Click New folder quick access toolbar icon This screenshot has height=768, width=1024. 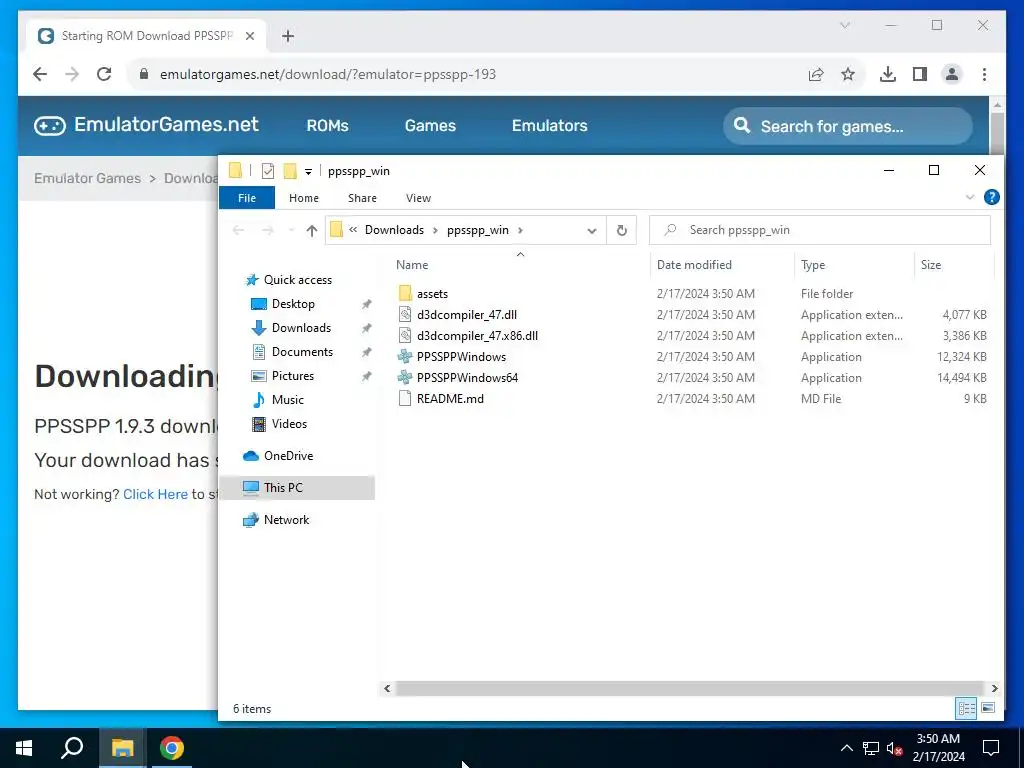click(290, 171)
